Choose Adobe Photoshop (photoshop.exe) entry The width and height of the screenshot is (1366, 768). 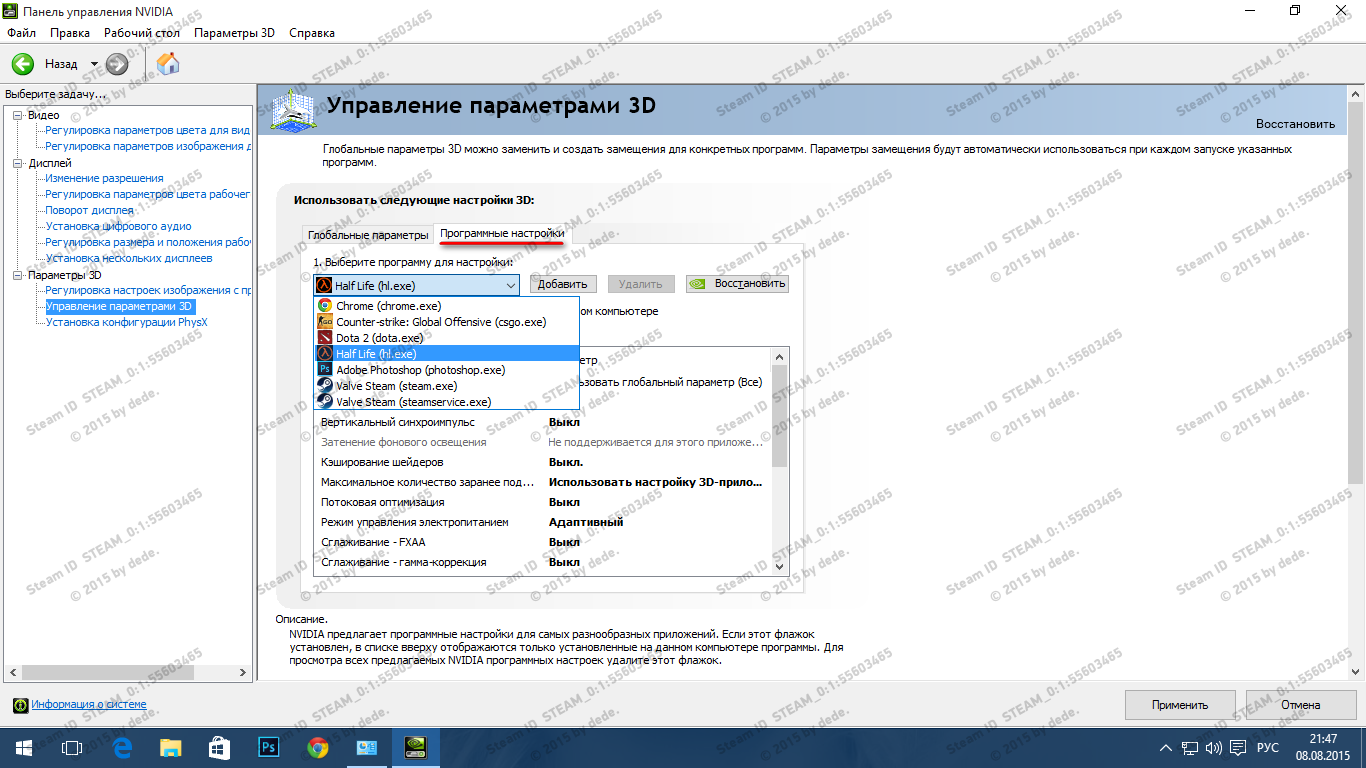(446, 370)
